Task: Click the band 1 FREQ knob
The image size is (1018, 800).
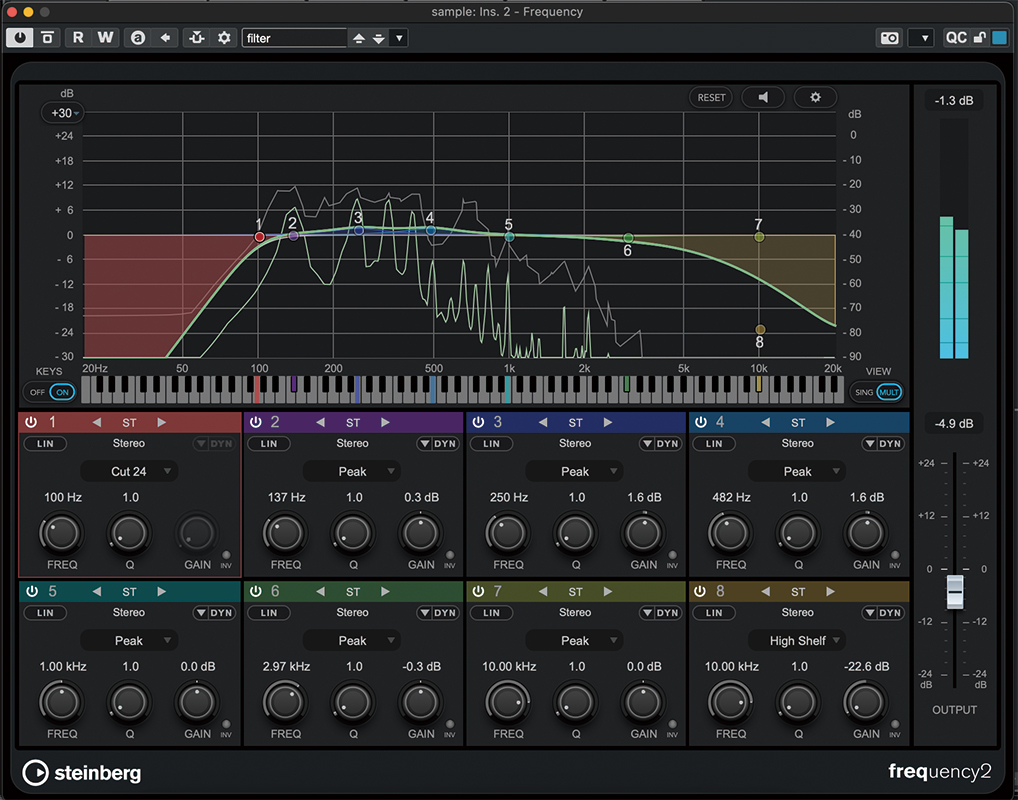Action: coord(62,533)
